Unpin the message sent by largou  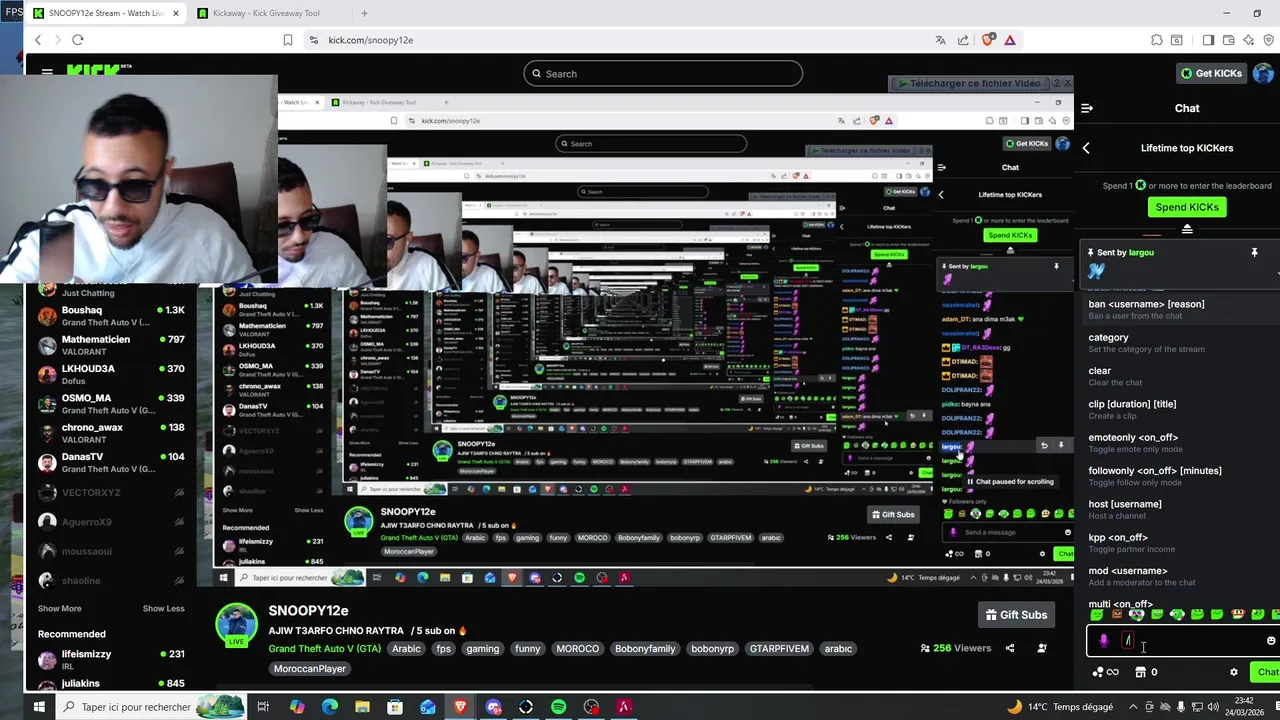[1254, 253]
